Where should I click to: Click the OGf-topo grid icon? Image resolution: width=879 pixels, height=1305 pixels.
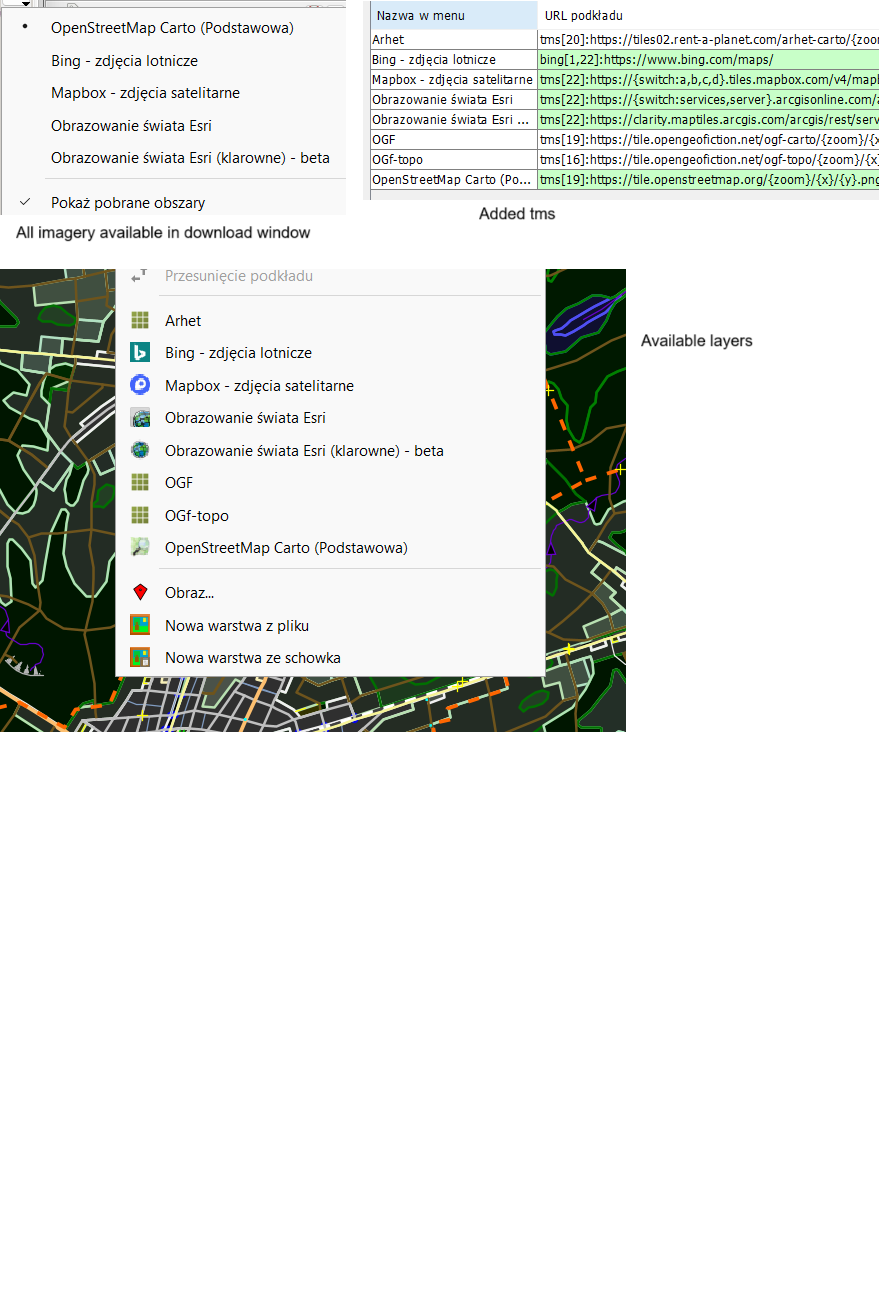pyautogui.click(x=141, y=516)
